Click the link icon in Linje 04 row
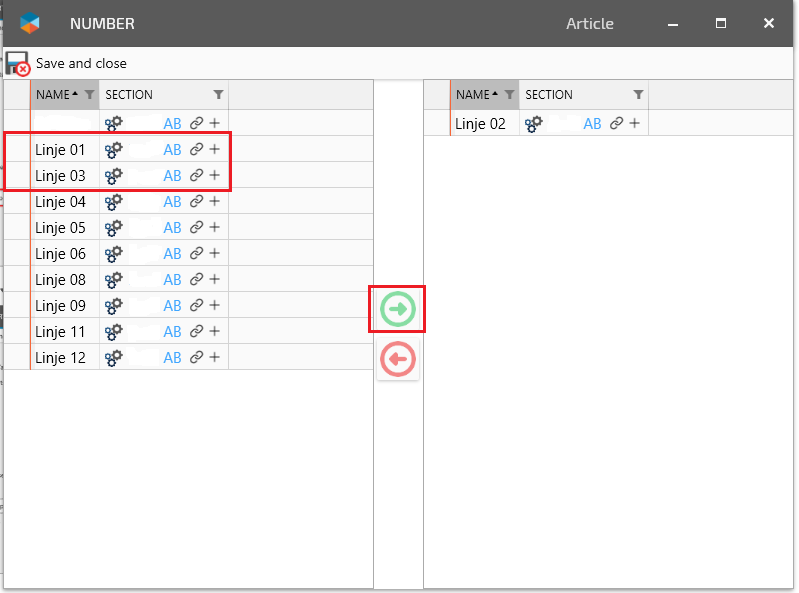This screenshot has height=593, width=799. coord(197,202)
